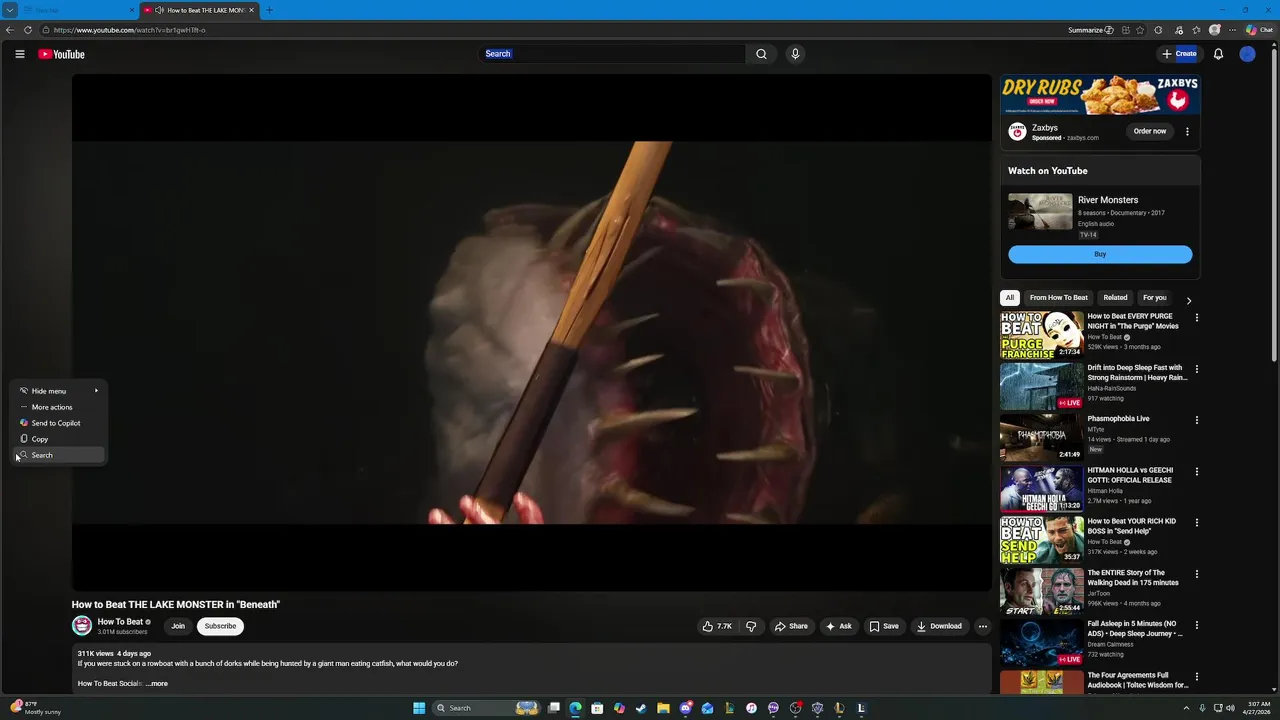Go back in the browser
The width and height of the screenshot is (1280, 720).
tap(10, 30)
